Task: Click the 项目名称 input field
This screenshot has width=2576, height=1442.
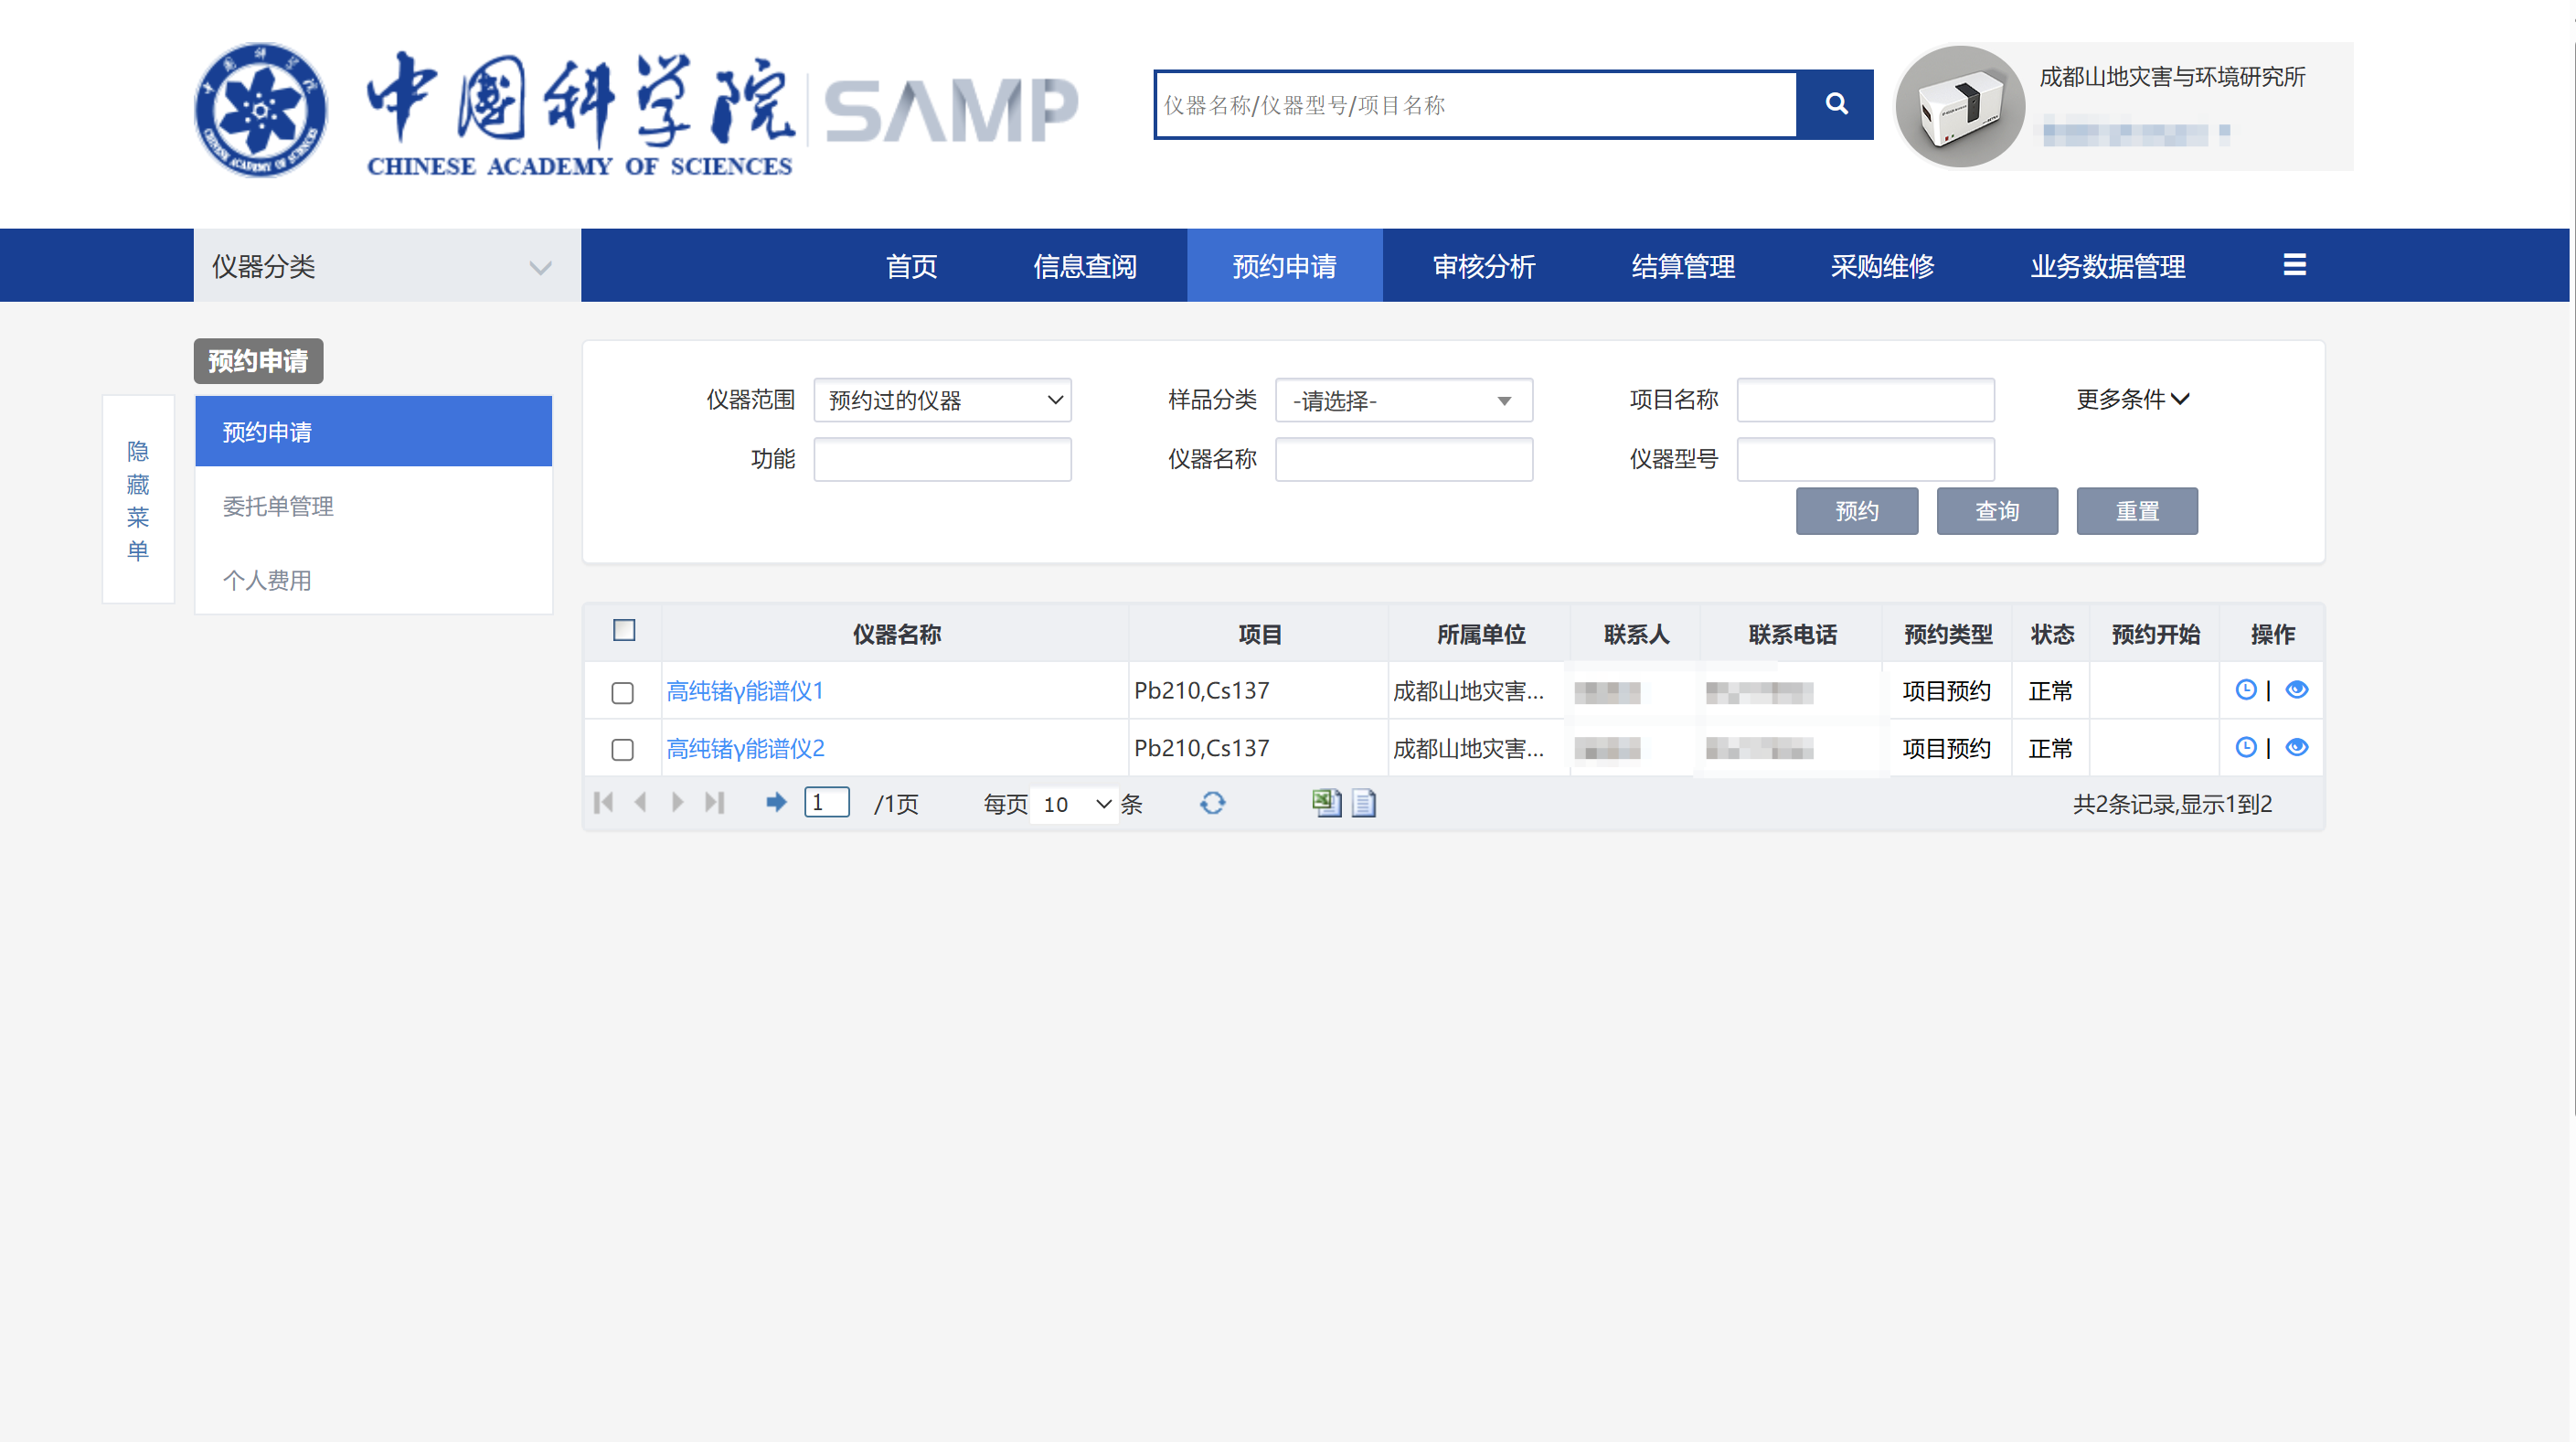Action: coord(1865,401)
